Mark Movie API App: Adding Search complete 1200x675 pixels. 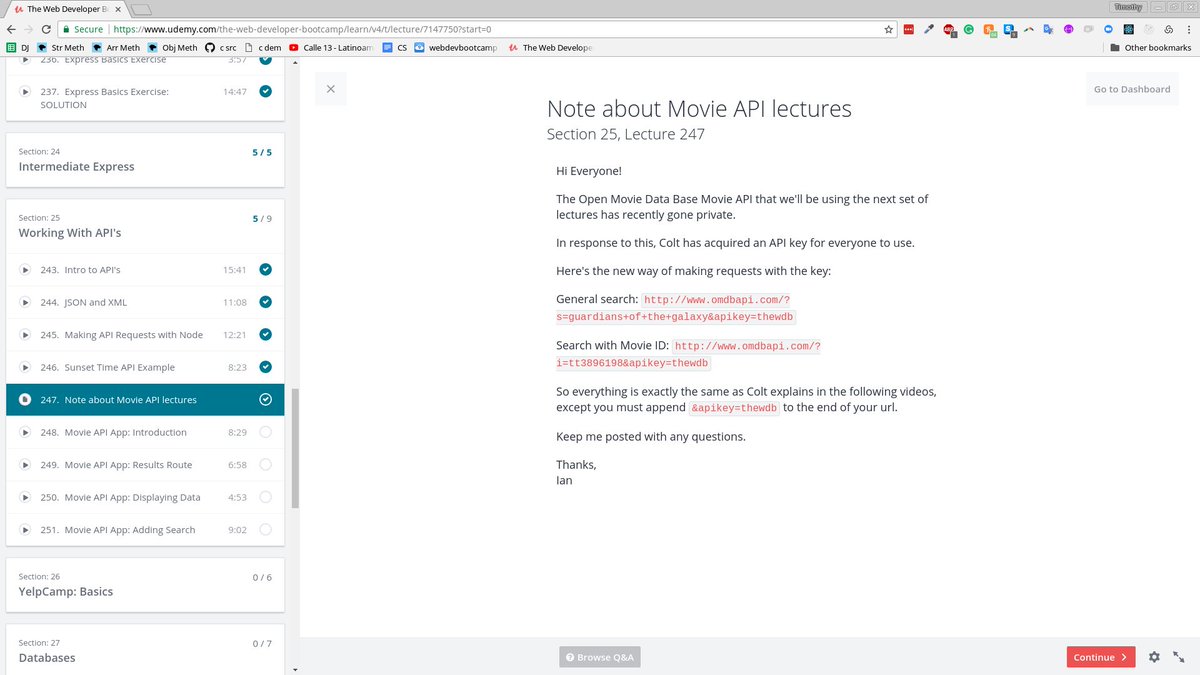coord(265,530)
